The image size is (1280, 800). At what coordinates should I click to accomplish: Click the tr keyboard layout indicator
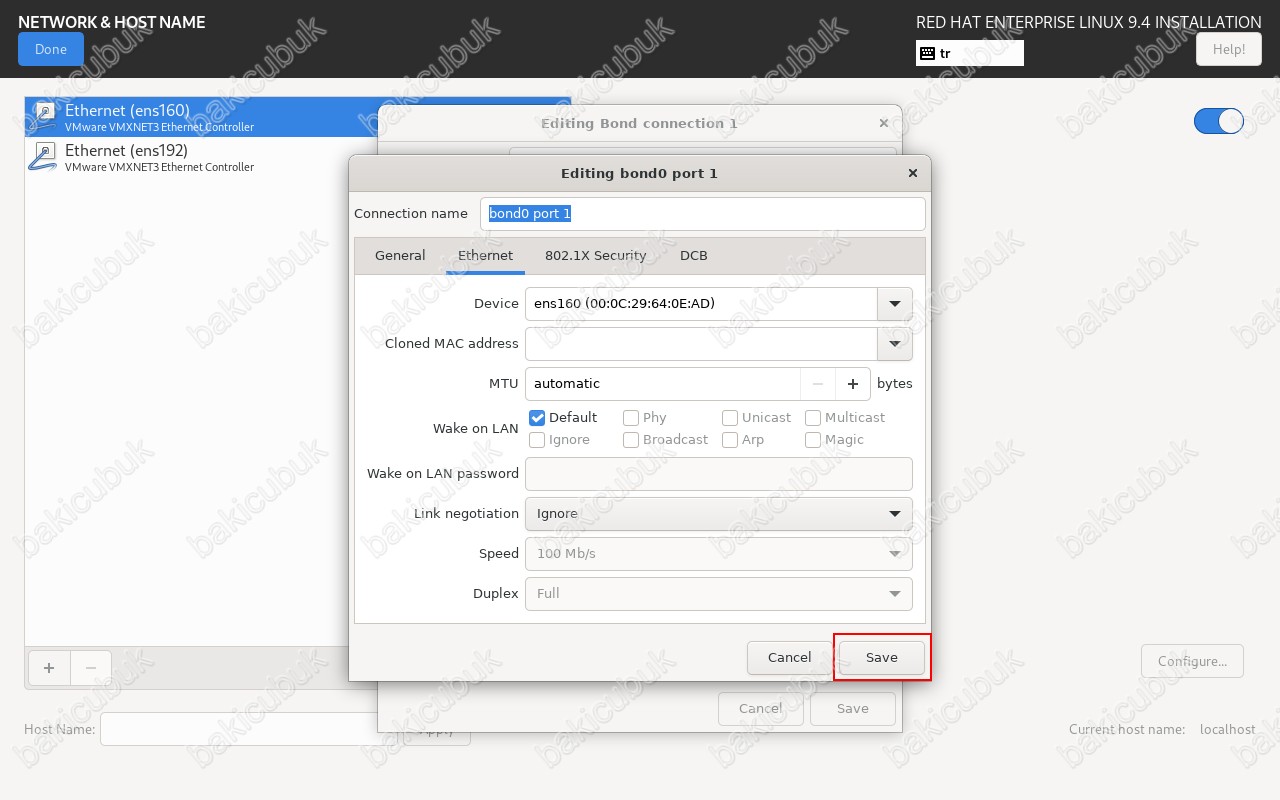970,53
